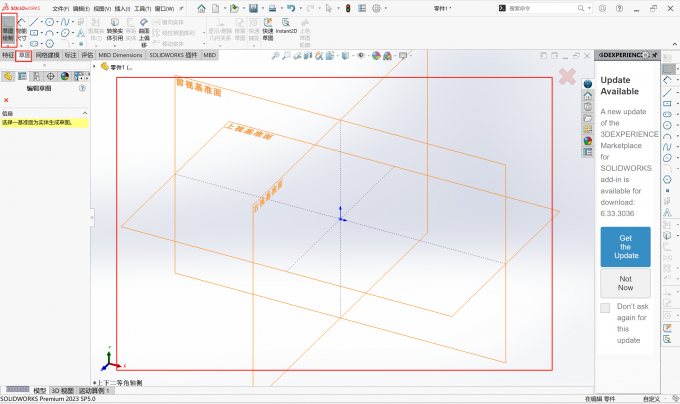Open the PropertyManager tab icon
The image size is (680, 404).
[22, 76]
